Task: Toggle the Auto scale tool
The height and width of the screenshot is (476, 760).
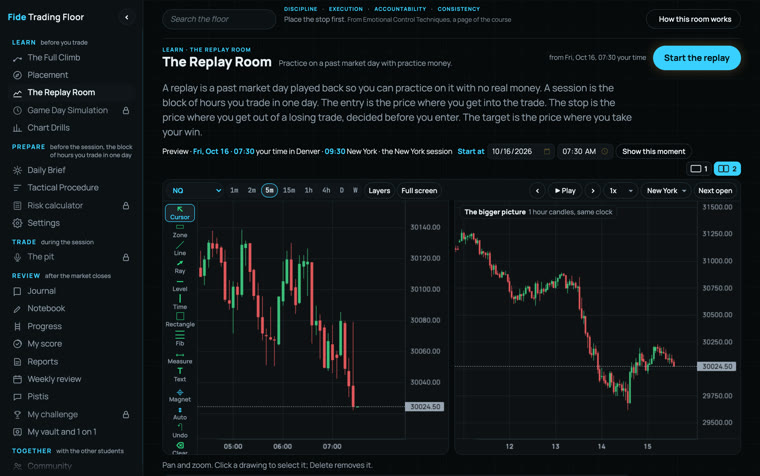Action: (x=180, y=413)
